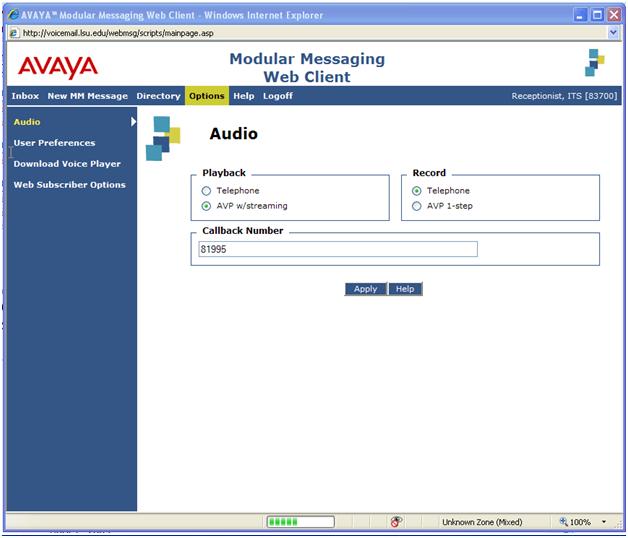Close the Internet Explorer window

[614, 15]
